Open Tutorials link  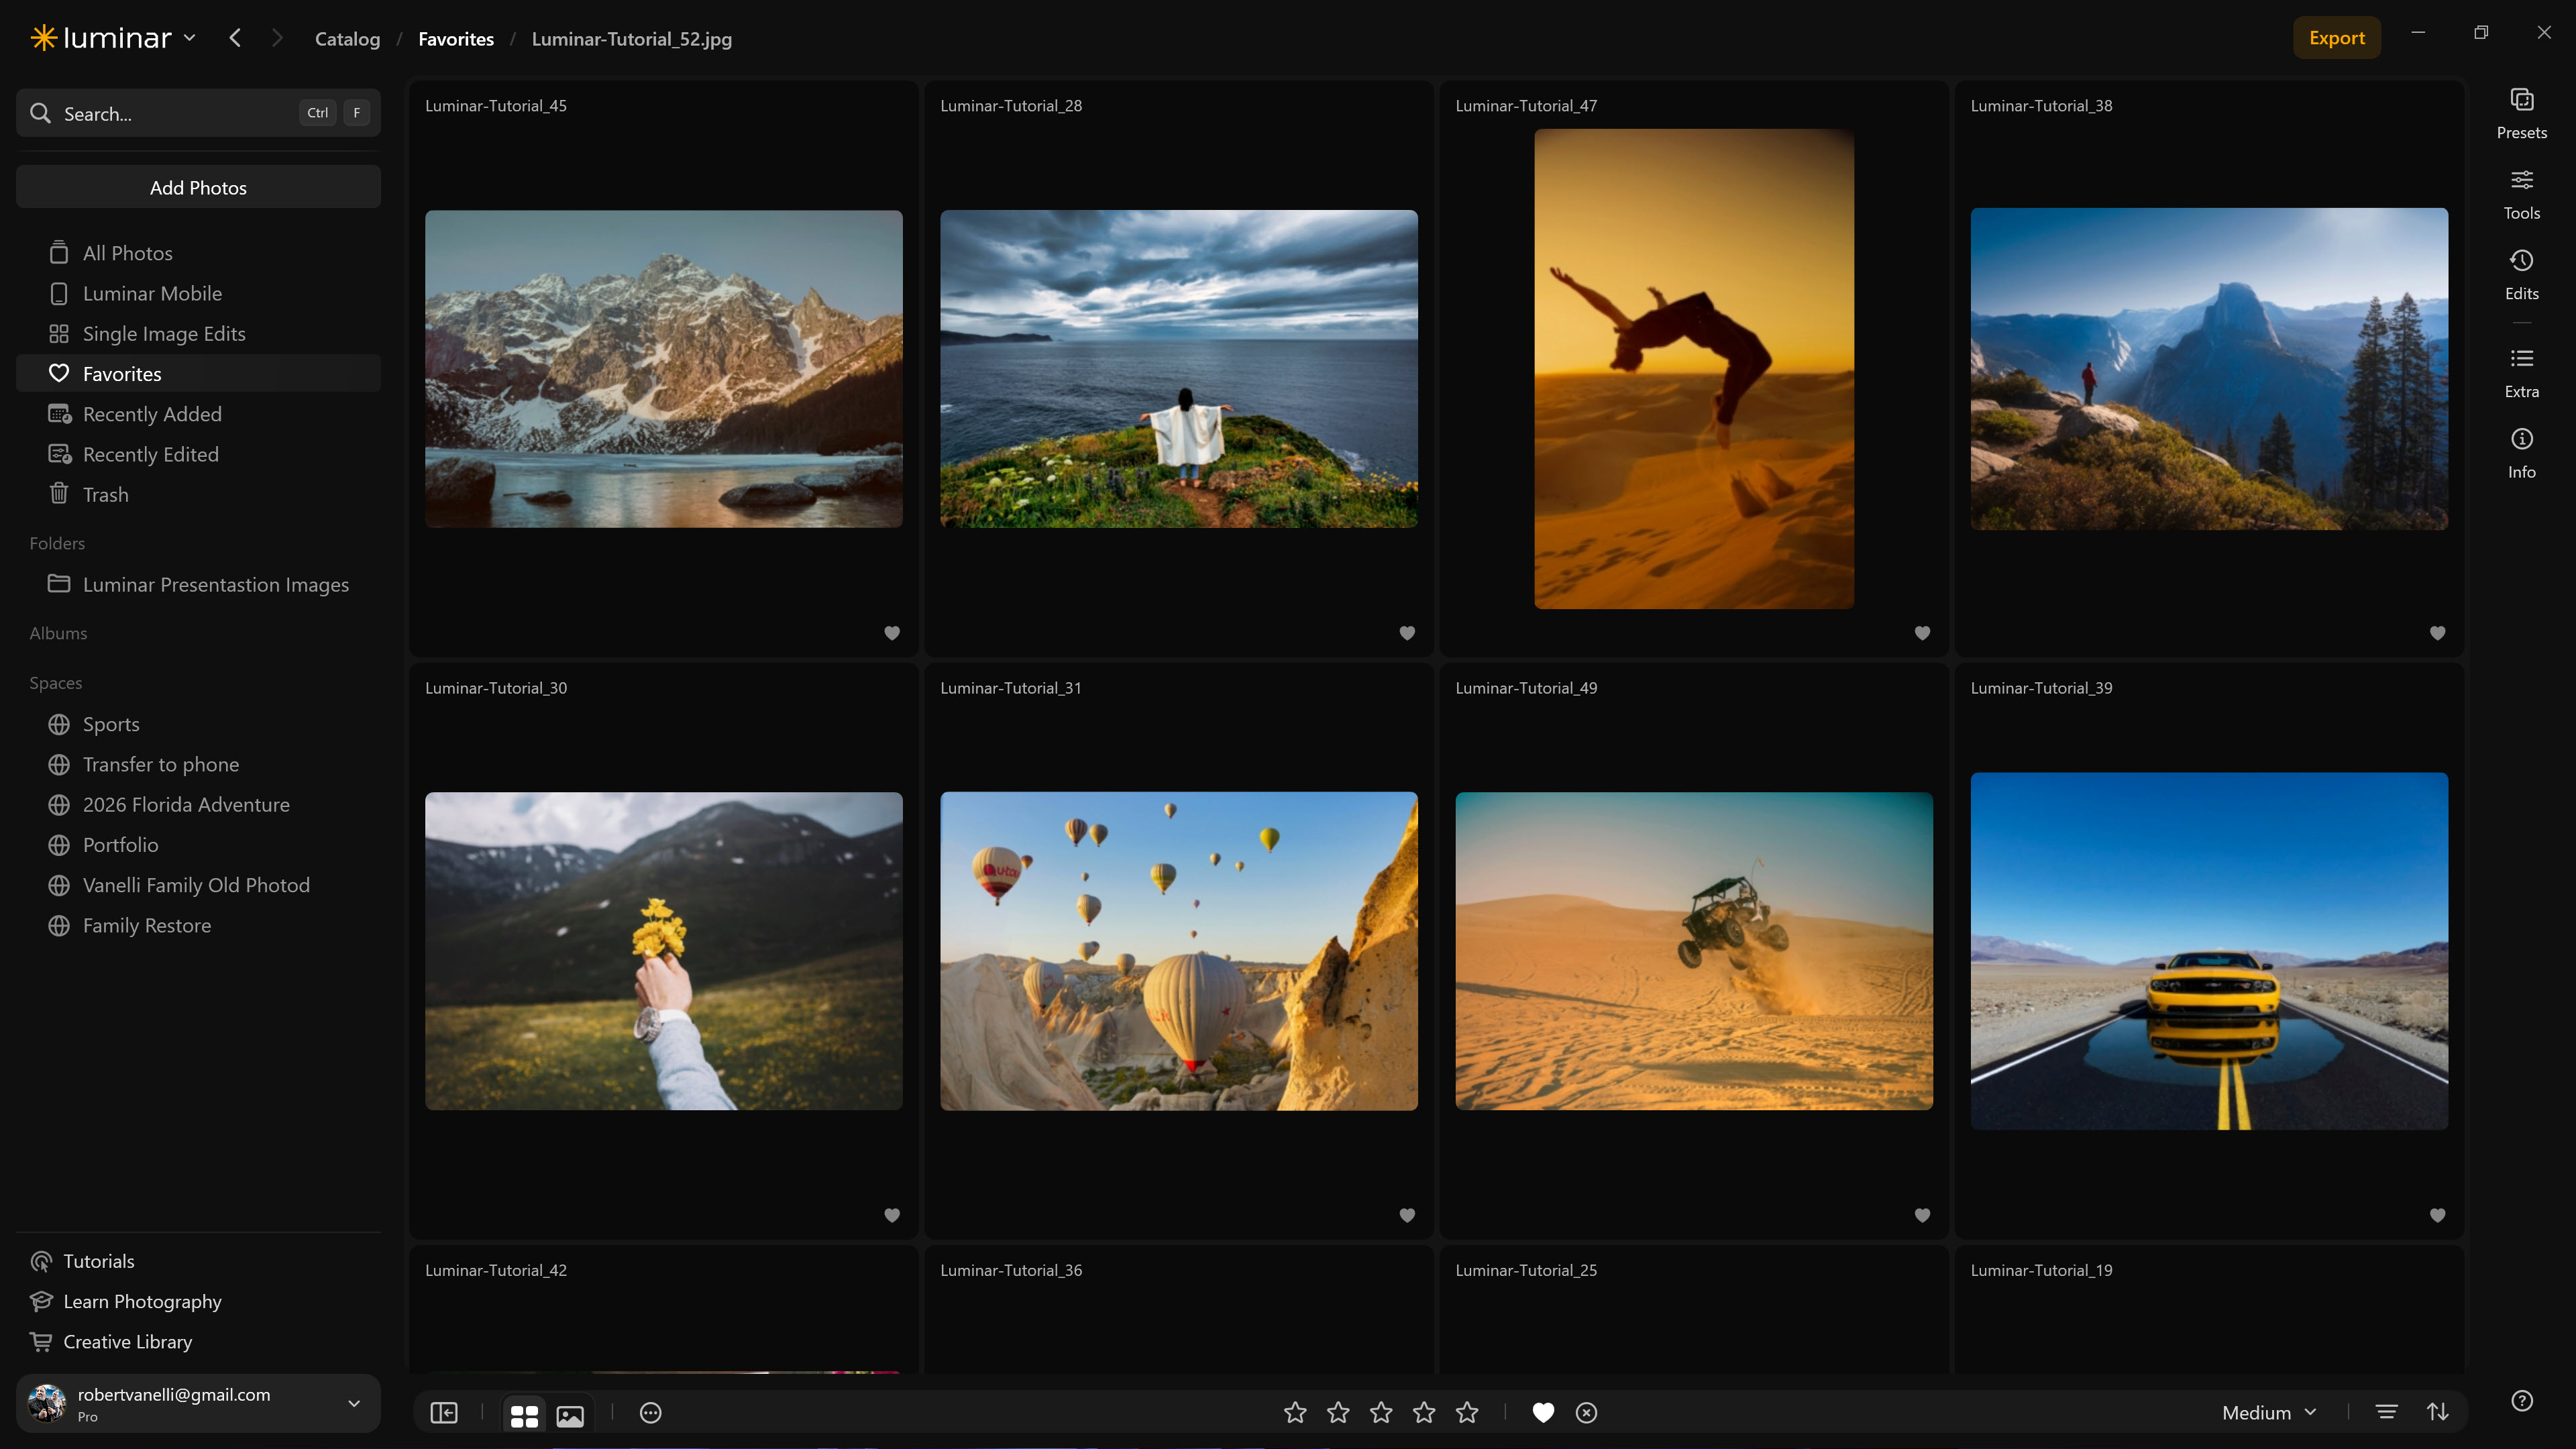(x=83, y=1261)
